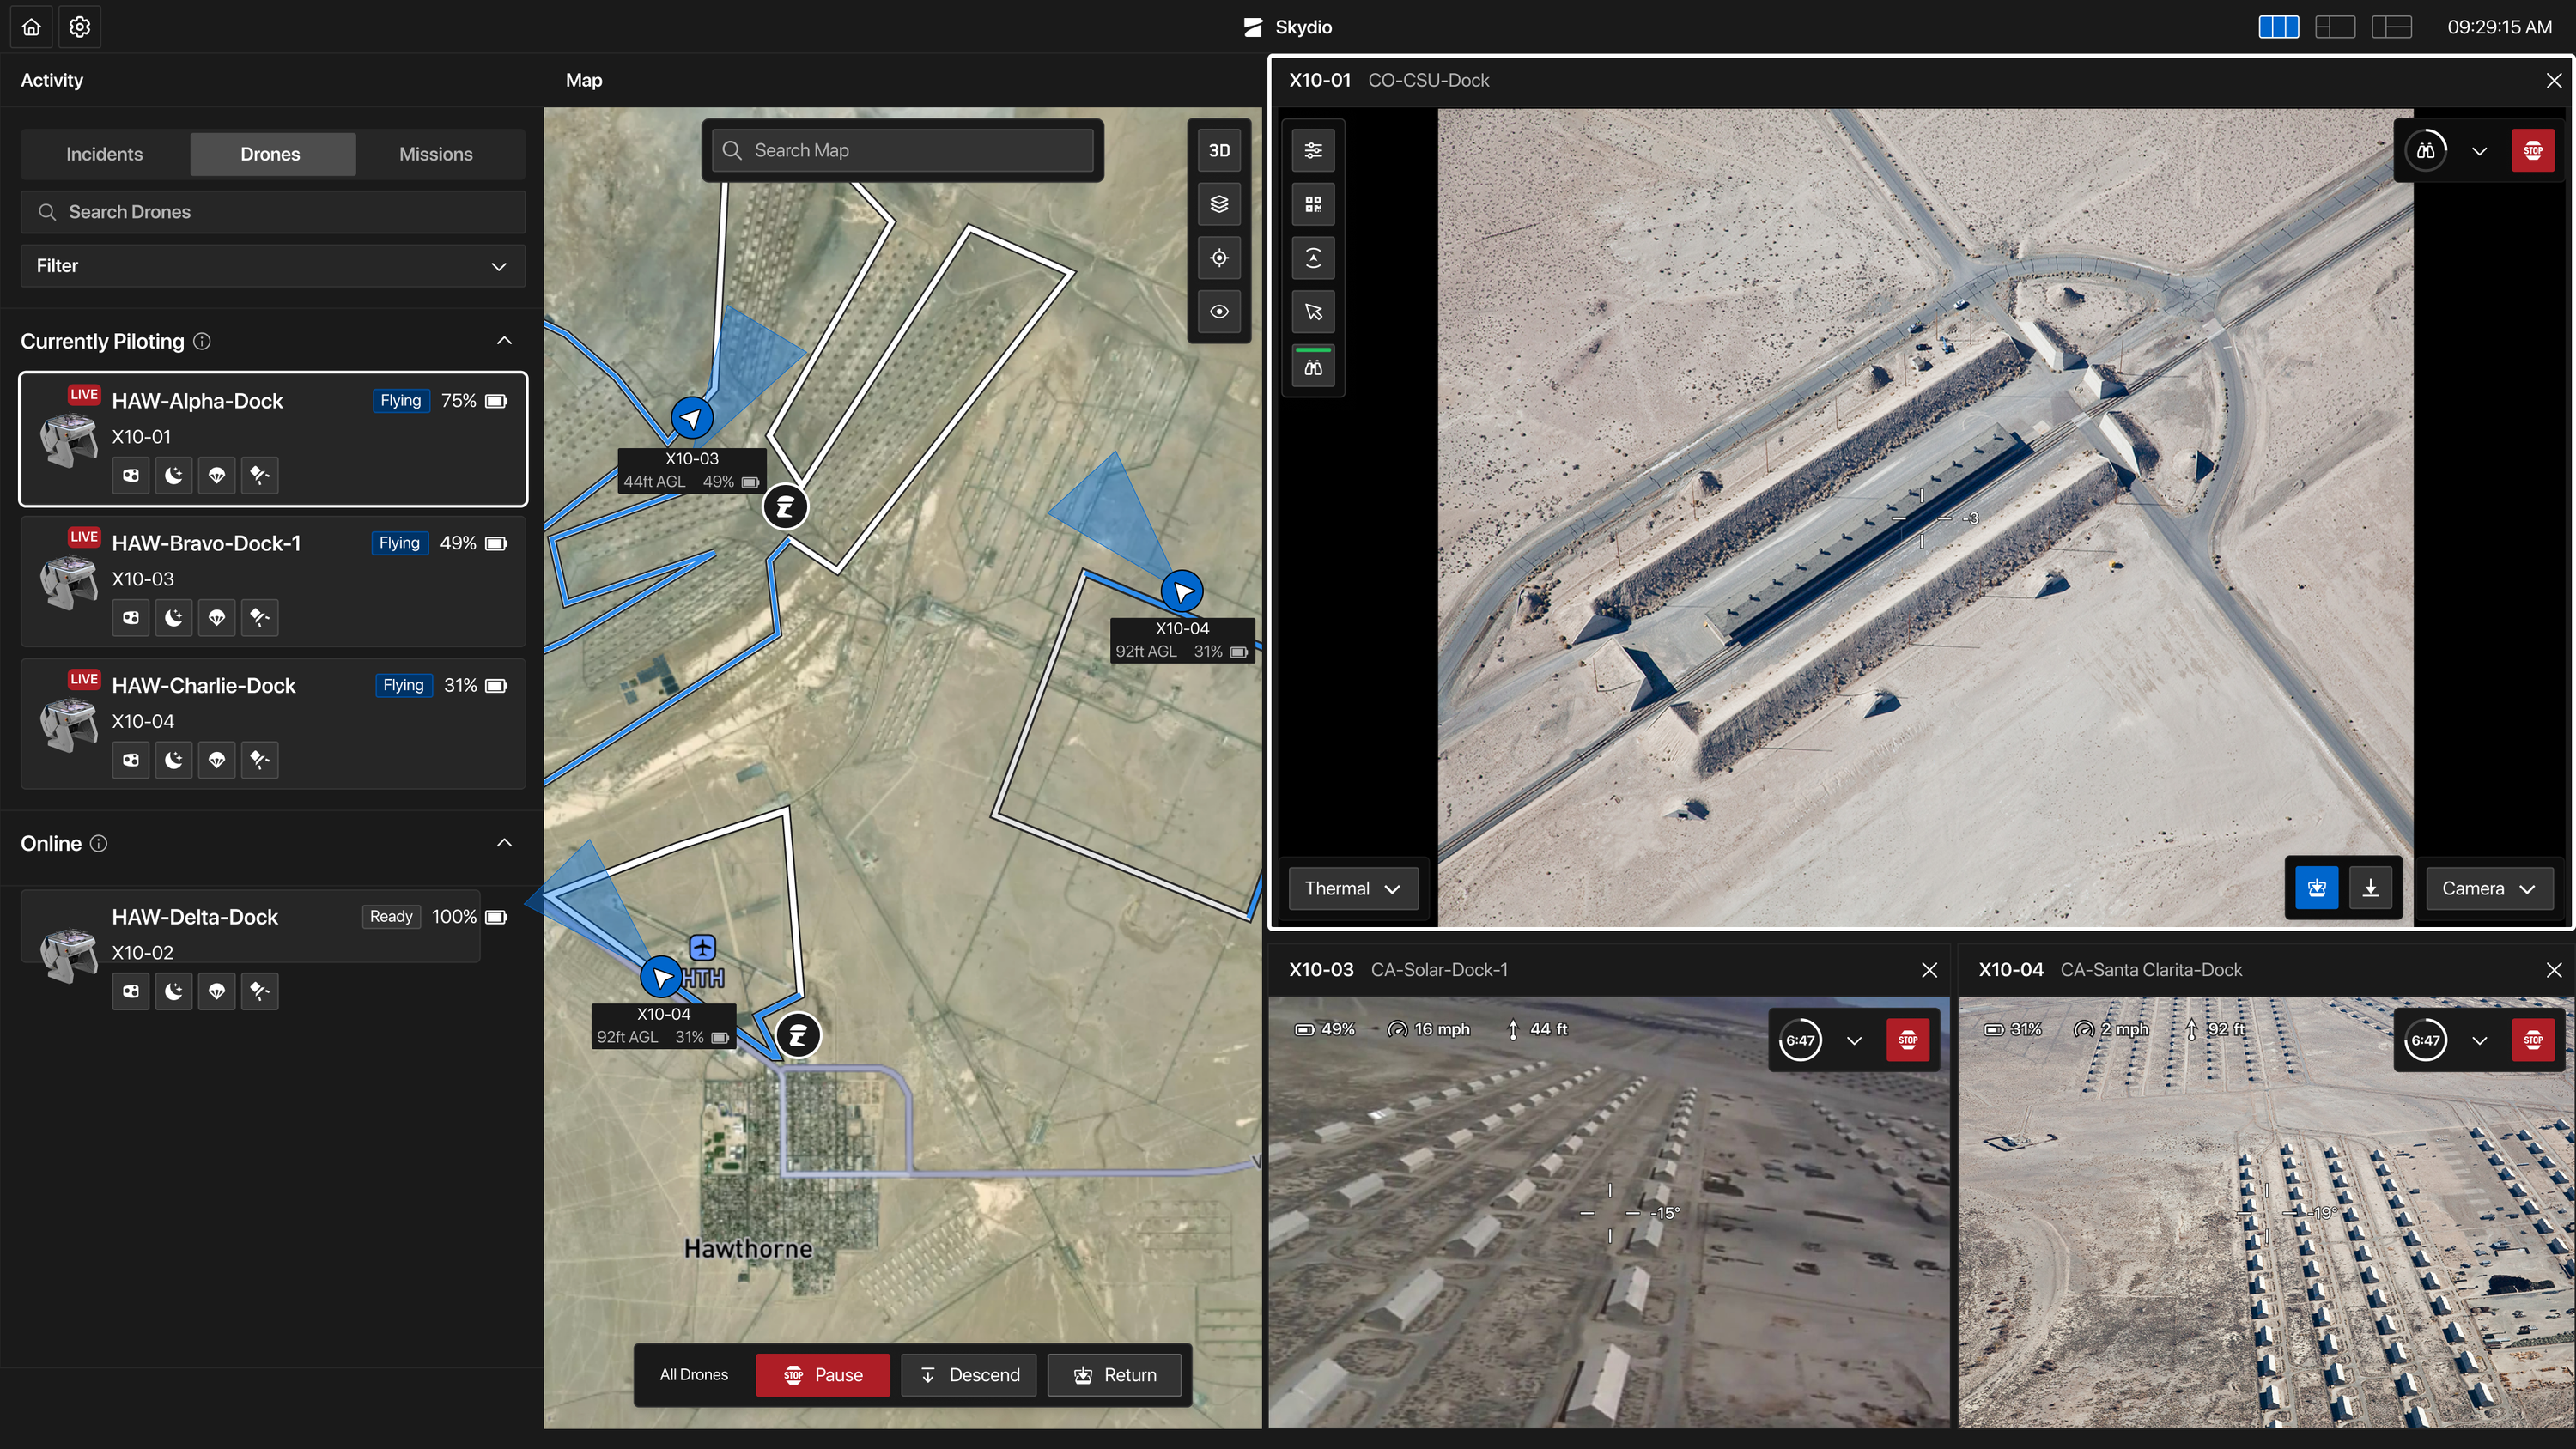Viewport: 2576px width, 1449px height.
Task: Switch to the Incidents tab
Action: (104, 154)
